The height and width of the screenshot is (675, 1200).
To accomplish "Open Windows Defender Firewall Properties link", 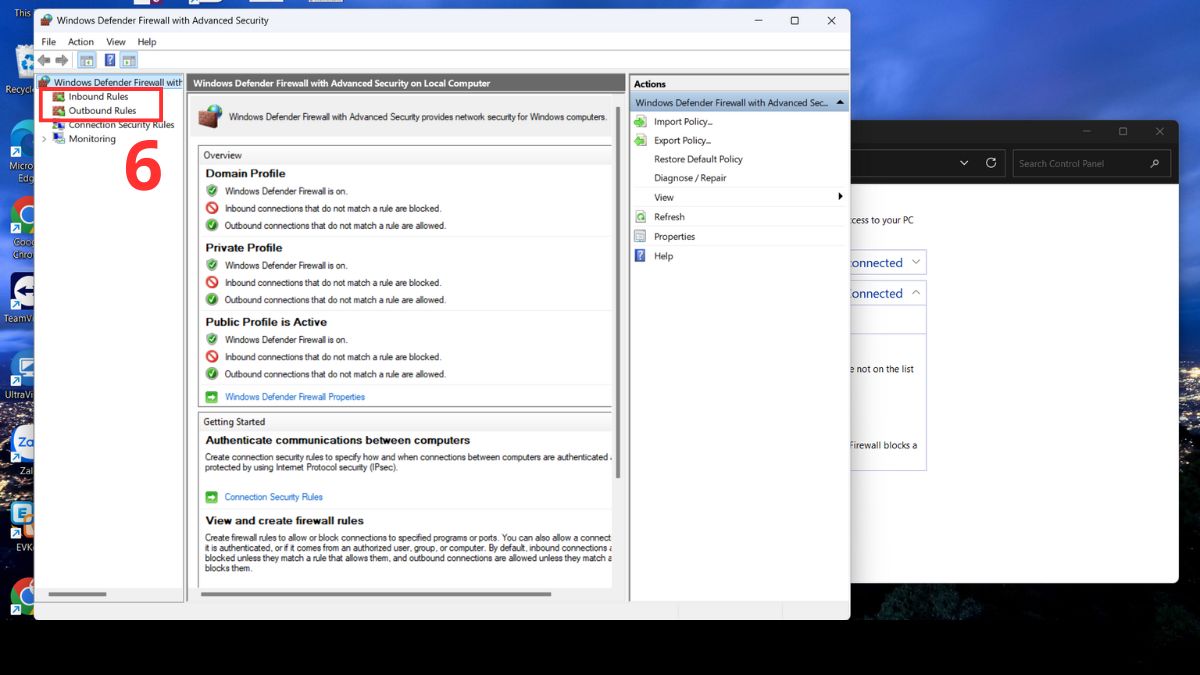I will [295, 397].
